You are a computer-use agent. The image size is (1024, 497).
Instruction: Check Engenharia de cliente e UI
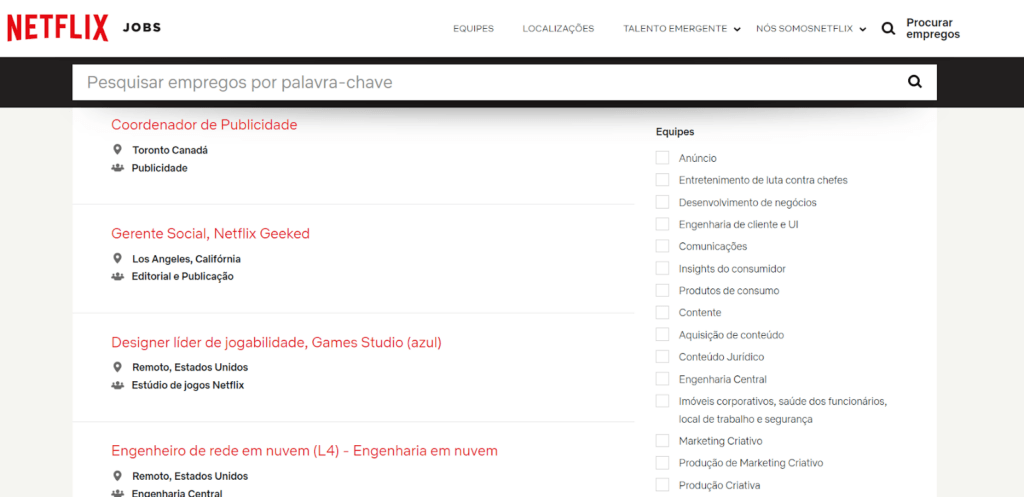[x=663, y=224]
